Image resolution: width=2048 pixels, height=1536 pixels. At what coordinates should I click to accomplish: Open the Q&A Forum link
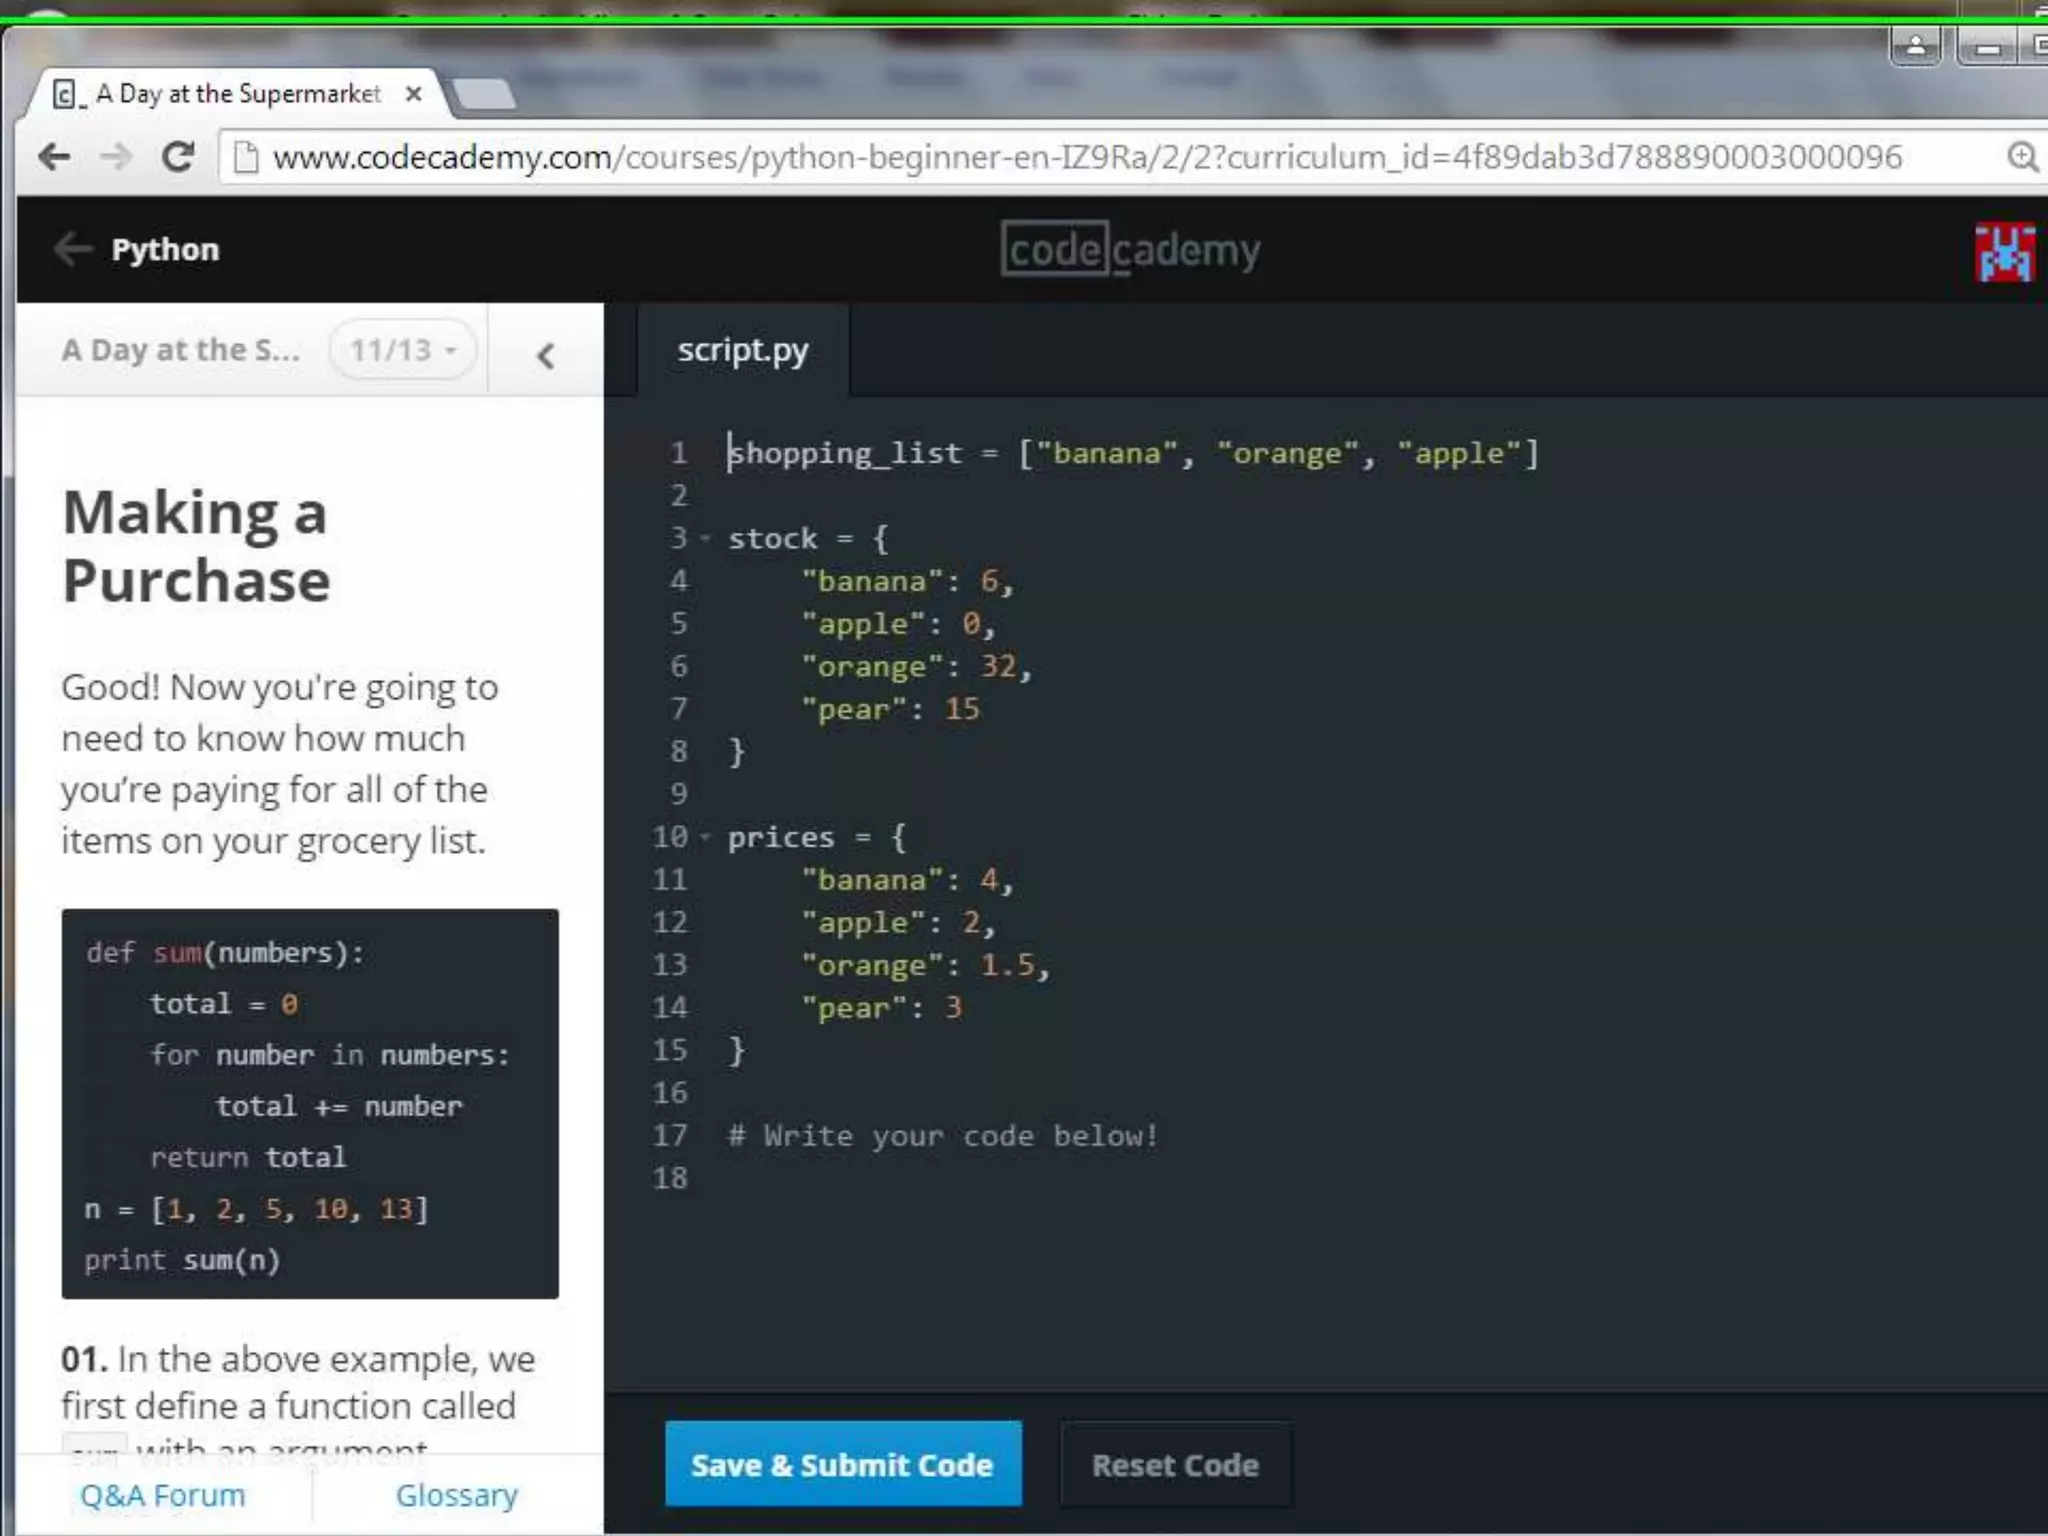163,1495
